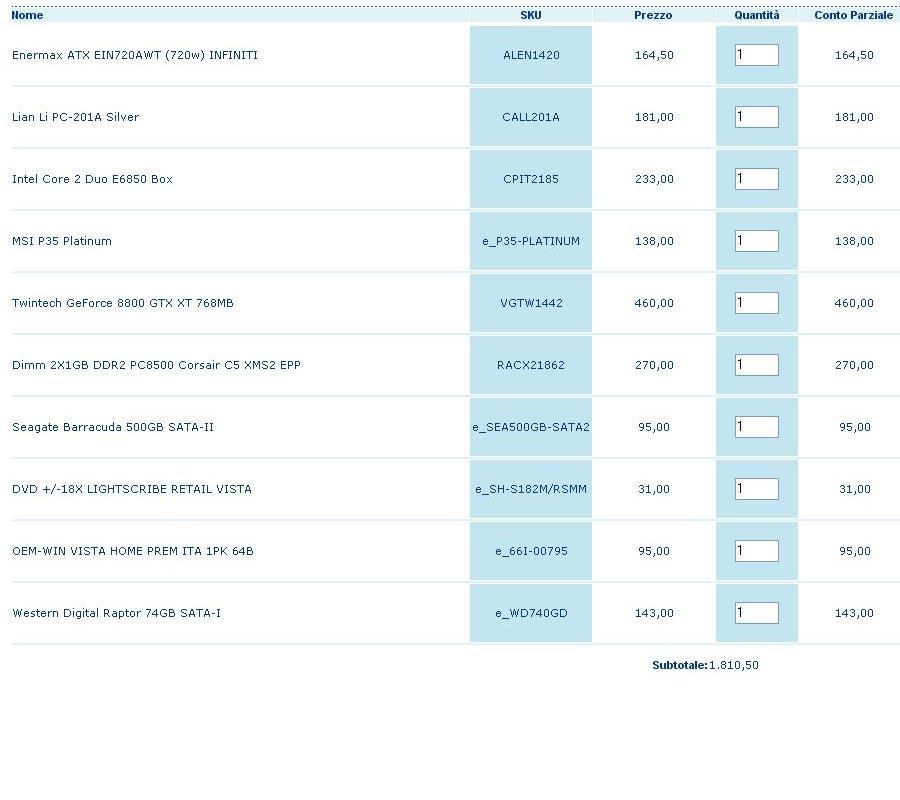900x800 pixels.
Task: Click Prezzo value 31,00 for DVD LIGHTSCRIBE
Action: coord(654,489)
